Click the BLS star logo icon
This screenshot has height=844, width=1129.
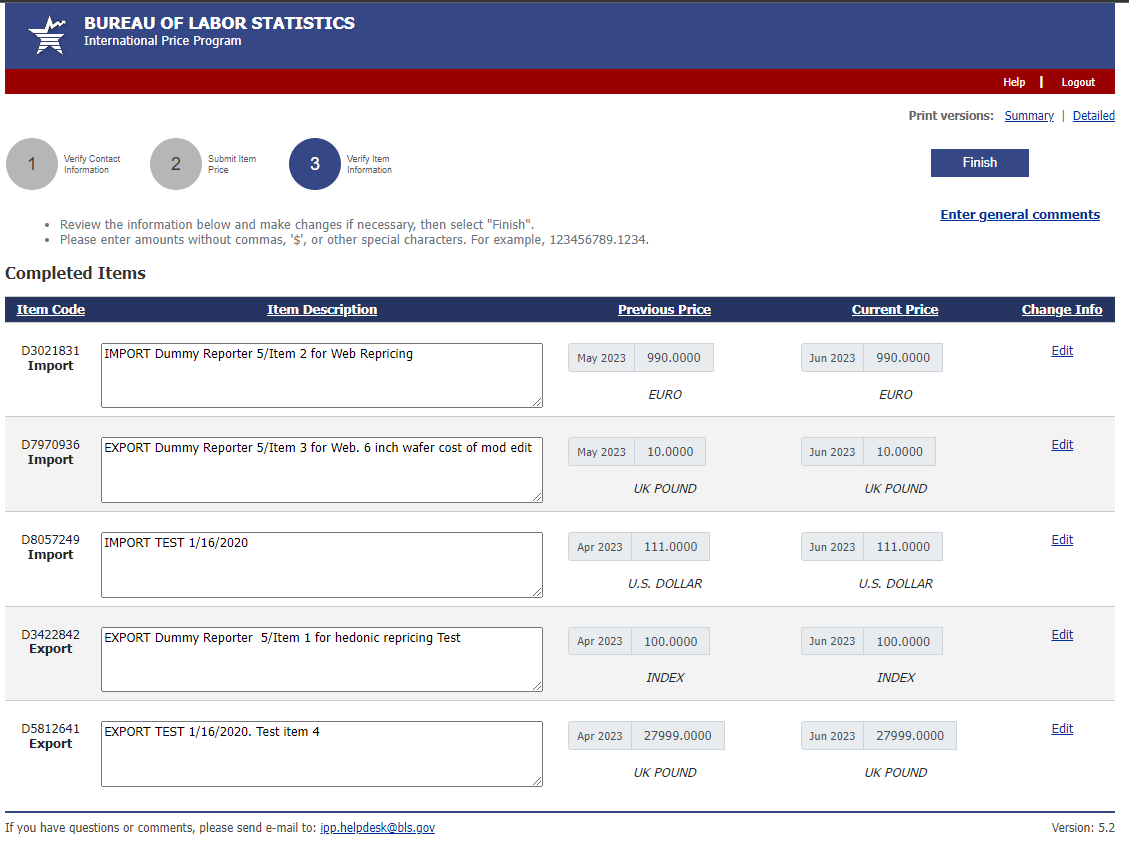[47, 35]
